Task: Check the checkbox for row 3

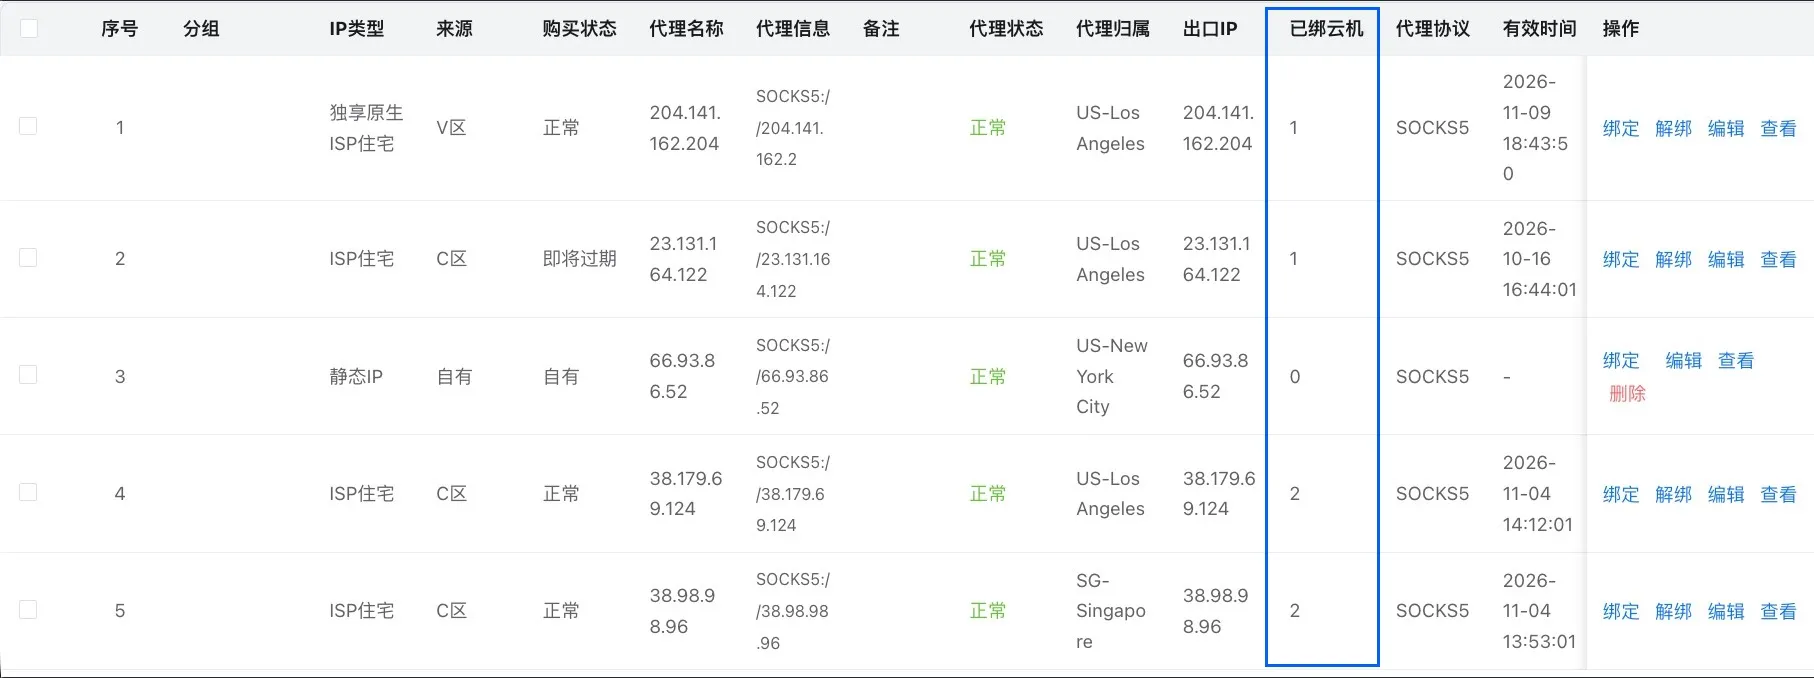Action: 28,375
